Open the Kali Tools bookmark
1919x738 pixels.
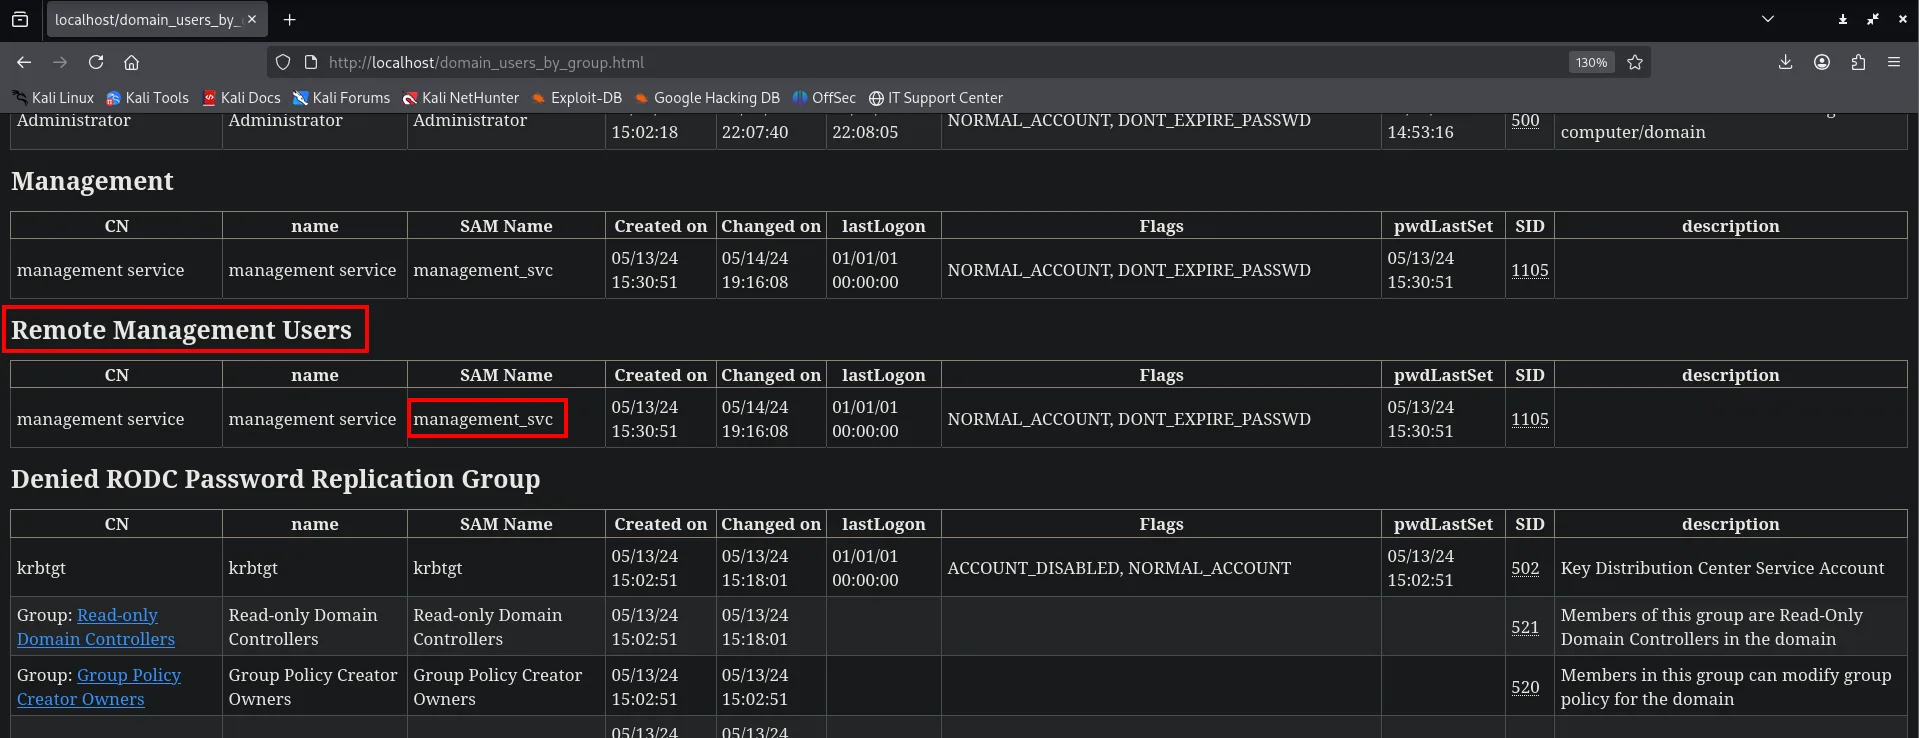(x=147, y=98)
